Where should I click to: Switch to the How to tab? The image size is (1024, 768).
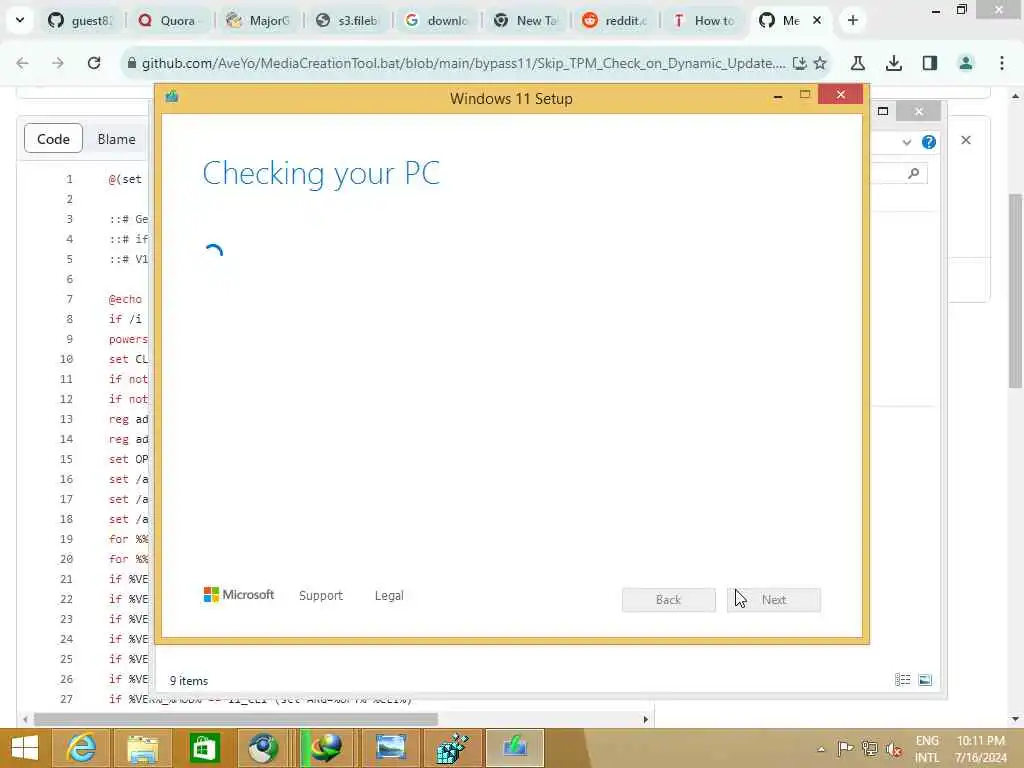point(703,20)
